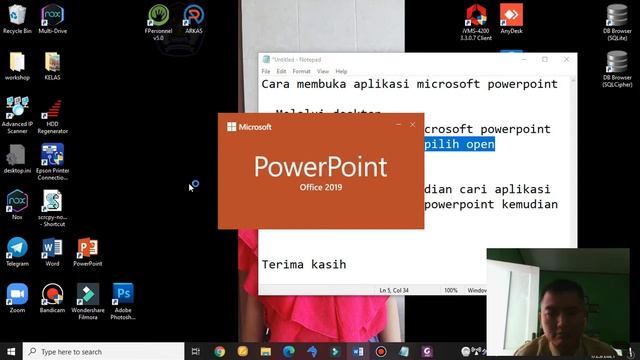Open the FPersonnel v5.0 desktop icon
The width and height of the screenshot is (640, 360).
point(158,22)
